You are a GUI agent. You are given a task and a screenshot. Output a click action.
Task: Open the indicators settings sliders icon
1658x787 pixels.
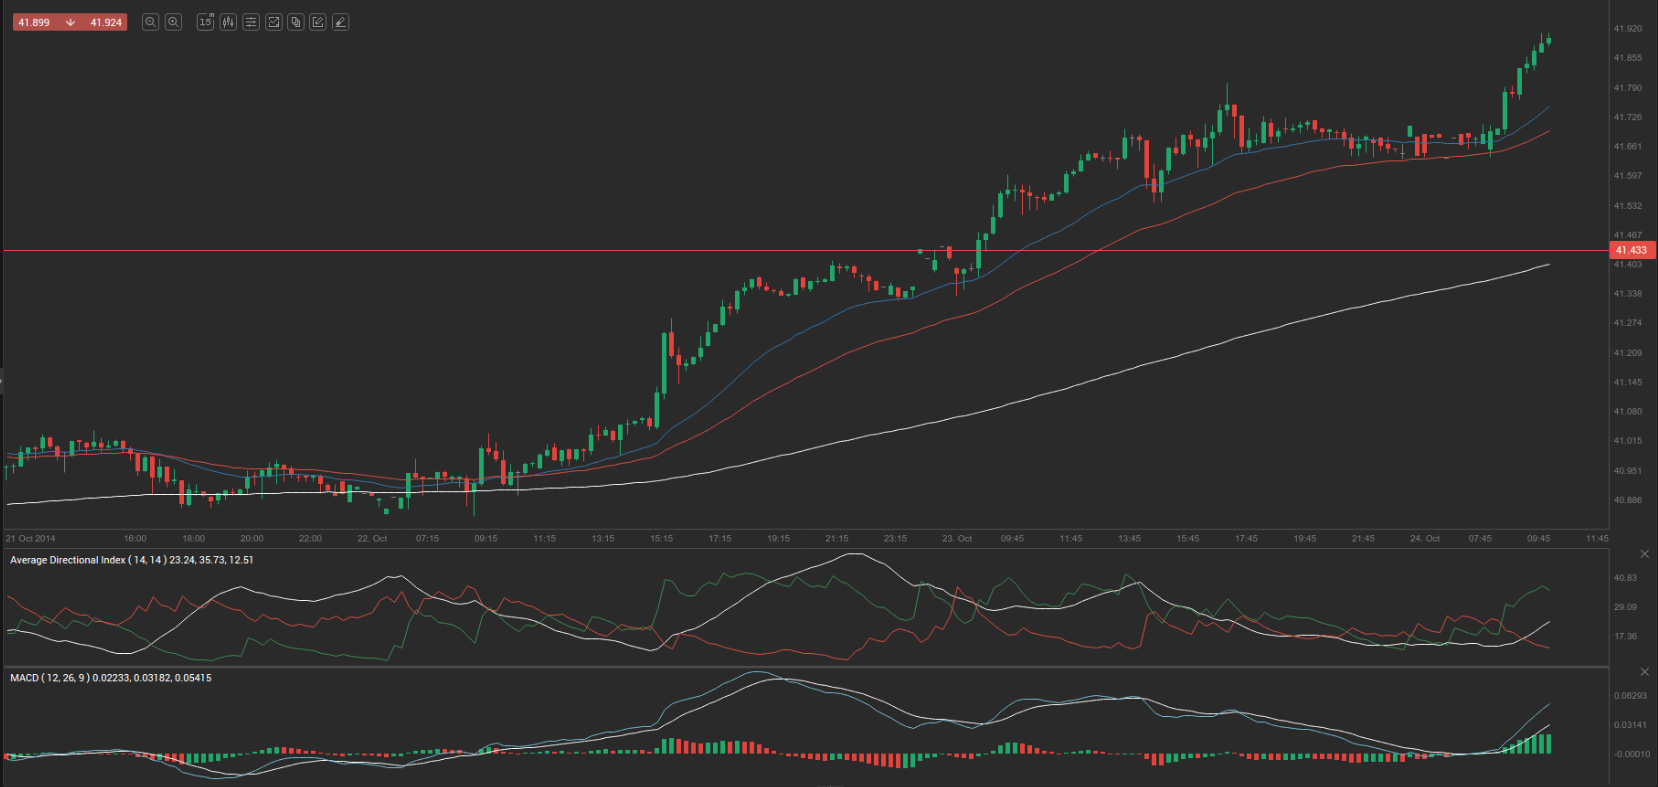(251, 22)
